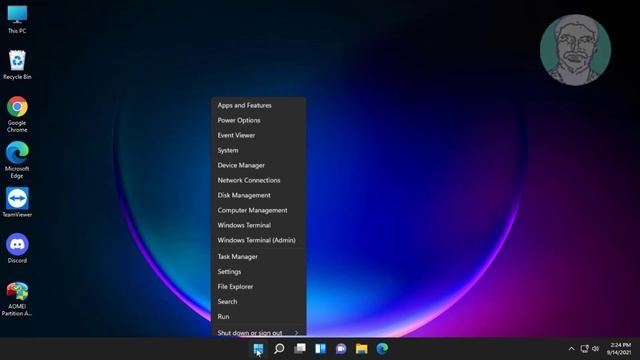This screenshot has height=360, width=640.
Task: Choose Apps and Features in the menu
Action: (x=258, y=105)
